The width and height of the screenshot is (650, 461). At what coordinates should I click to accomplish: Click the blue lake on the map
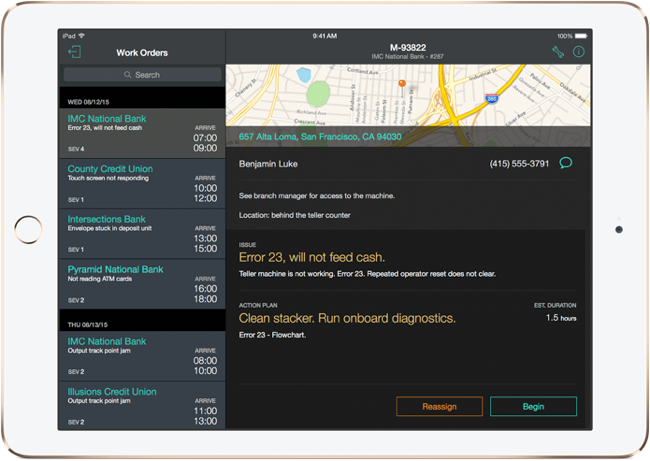304,75
